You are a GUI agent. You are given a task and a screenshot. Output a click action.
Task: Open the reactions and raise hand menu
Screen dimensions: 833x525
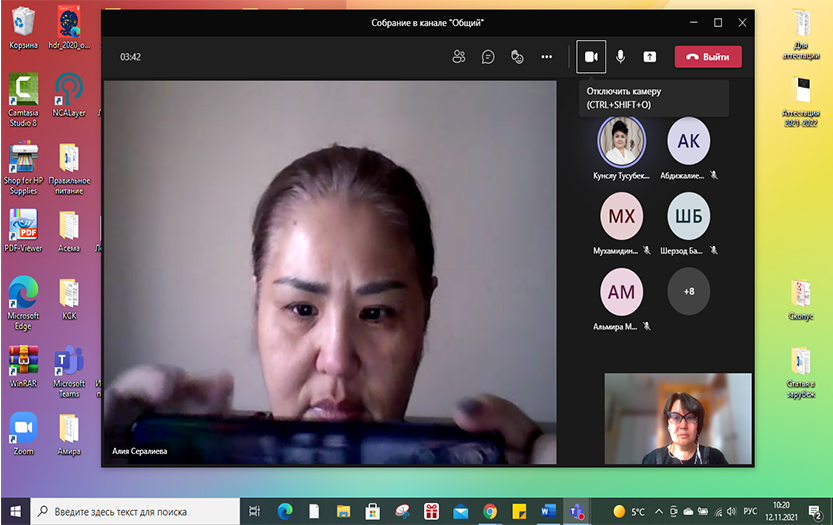tap(517, 57)
